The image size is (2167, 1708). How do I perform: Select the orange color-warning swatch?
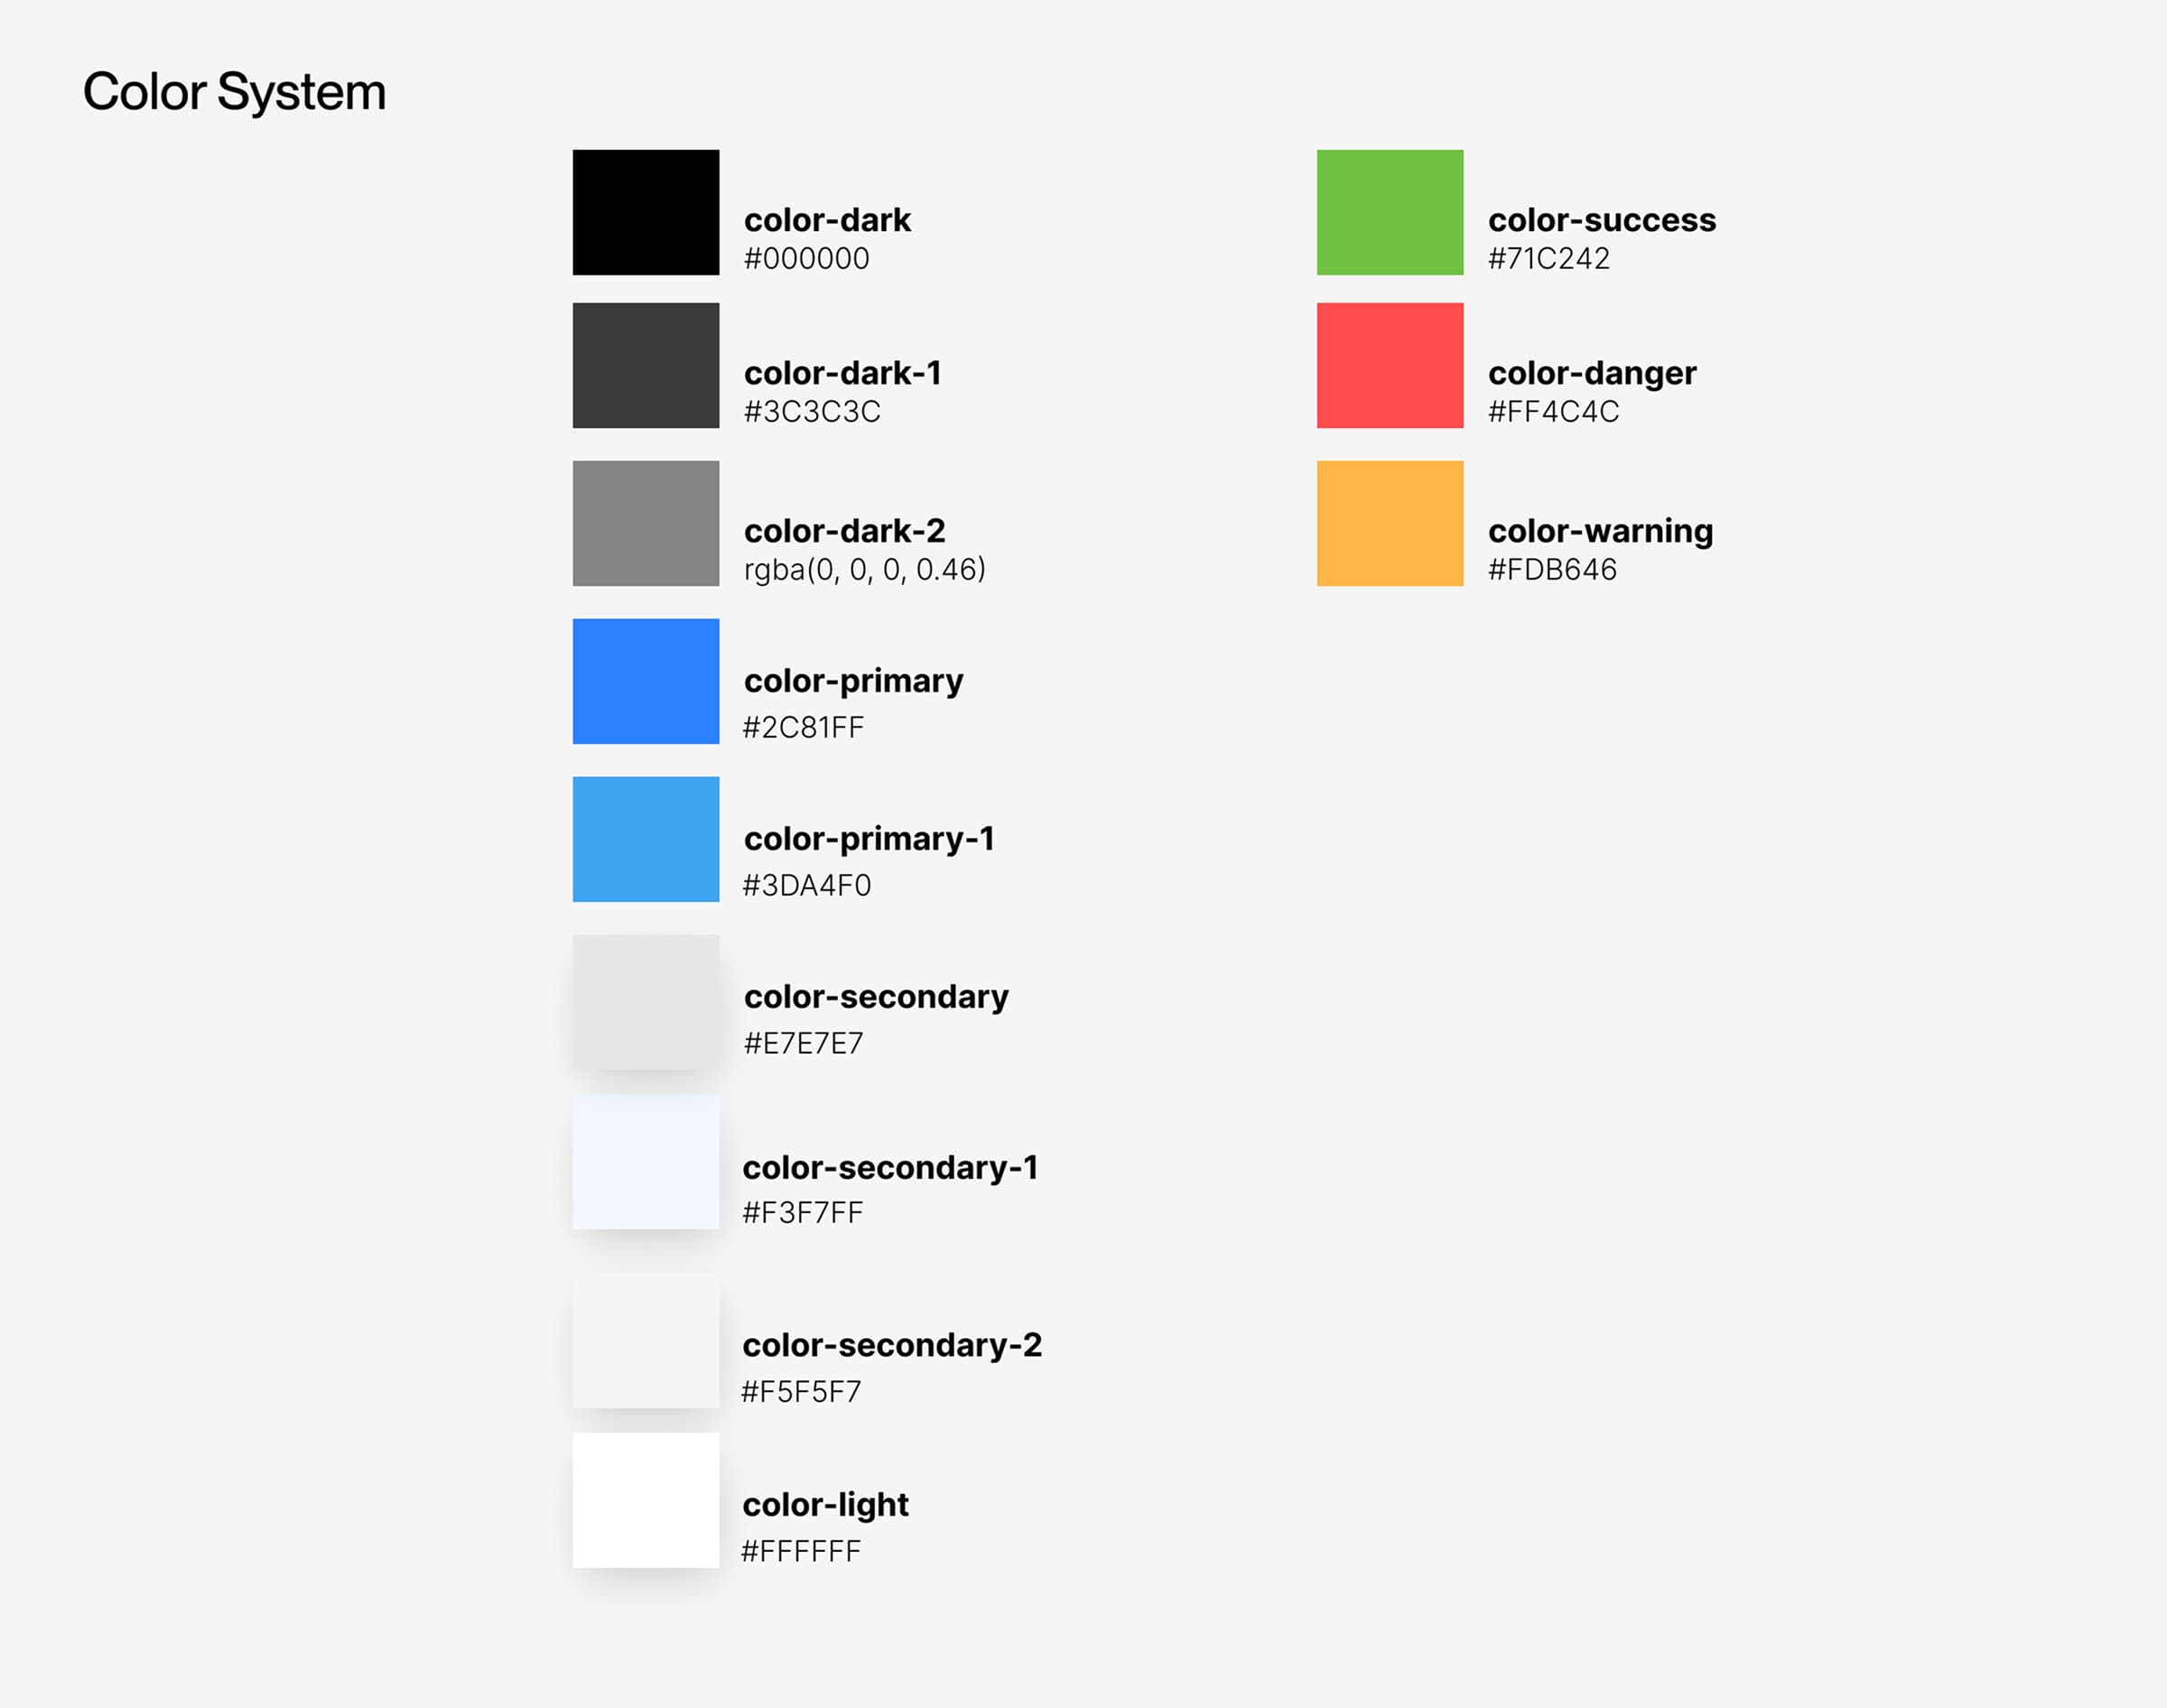[1389, 523]
